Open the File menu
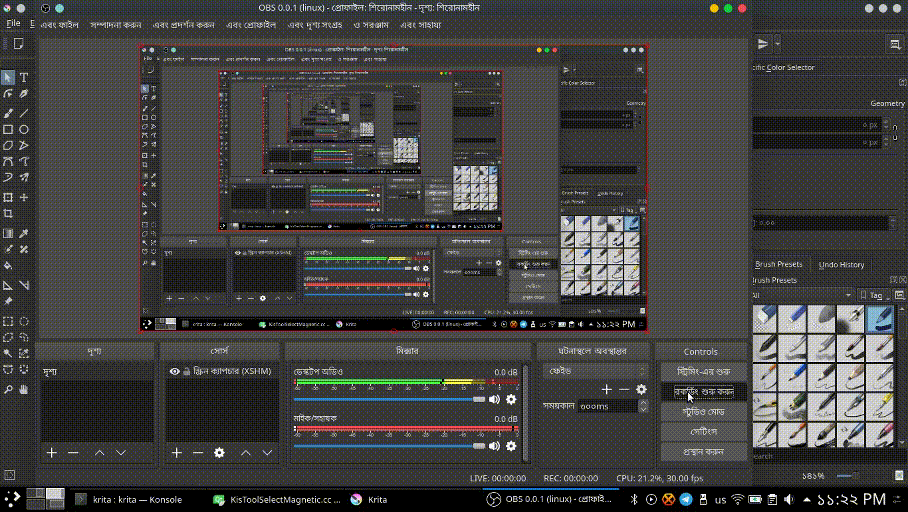The width and height of the screenshot is (908, 512). (13, 24)
